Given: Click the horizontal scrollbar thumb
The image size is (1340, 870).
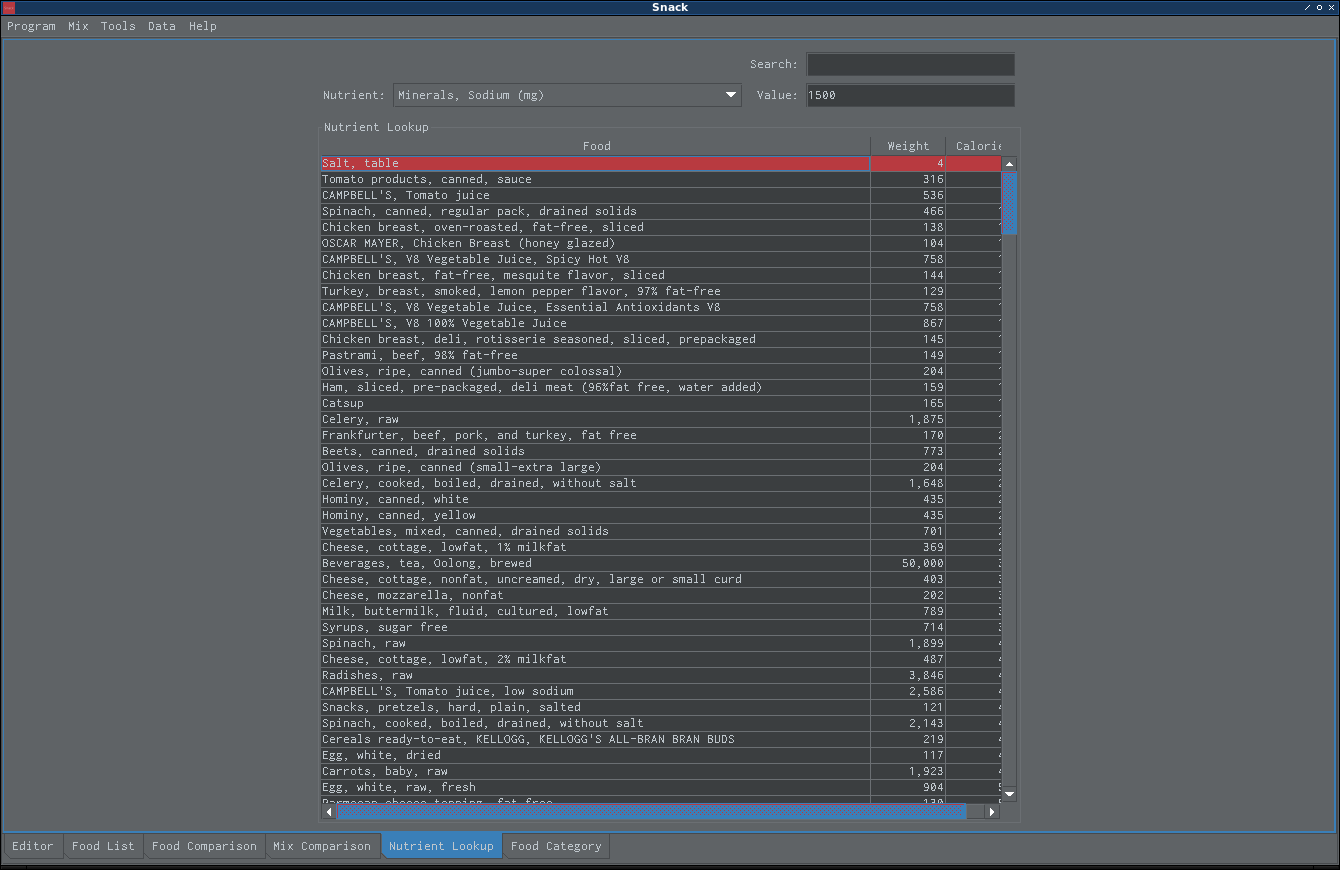Looking at the screenshot, I should [x=651, y=812].
